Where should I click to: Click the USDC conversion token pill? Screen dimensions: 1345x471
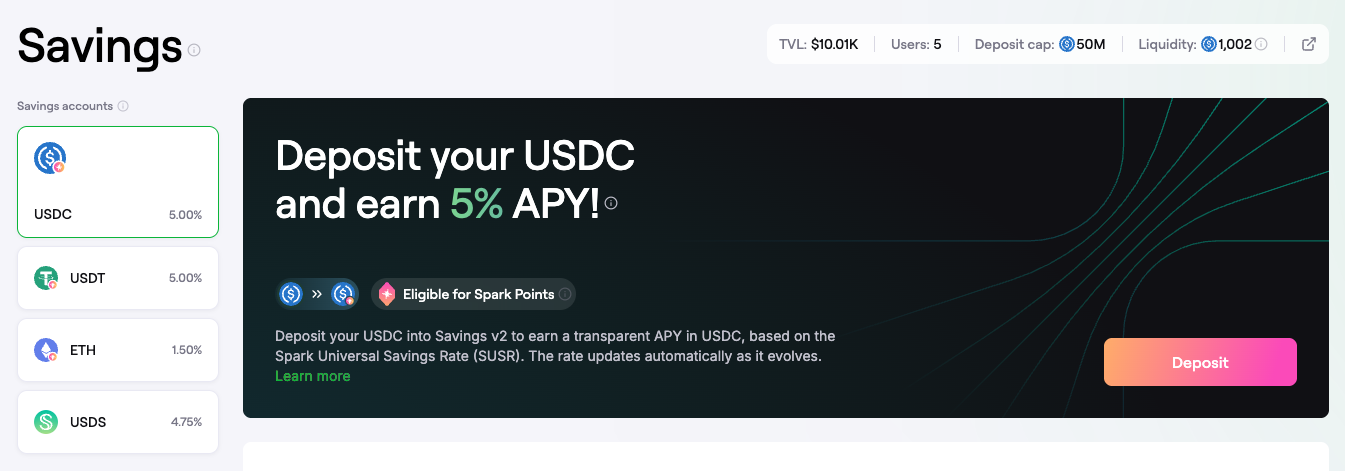click(318, 294)
